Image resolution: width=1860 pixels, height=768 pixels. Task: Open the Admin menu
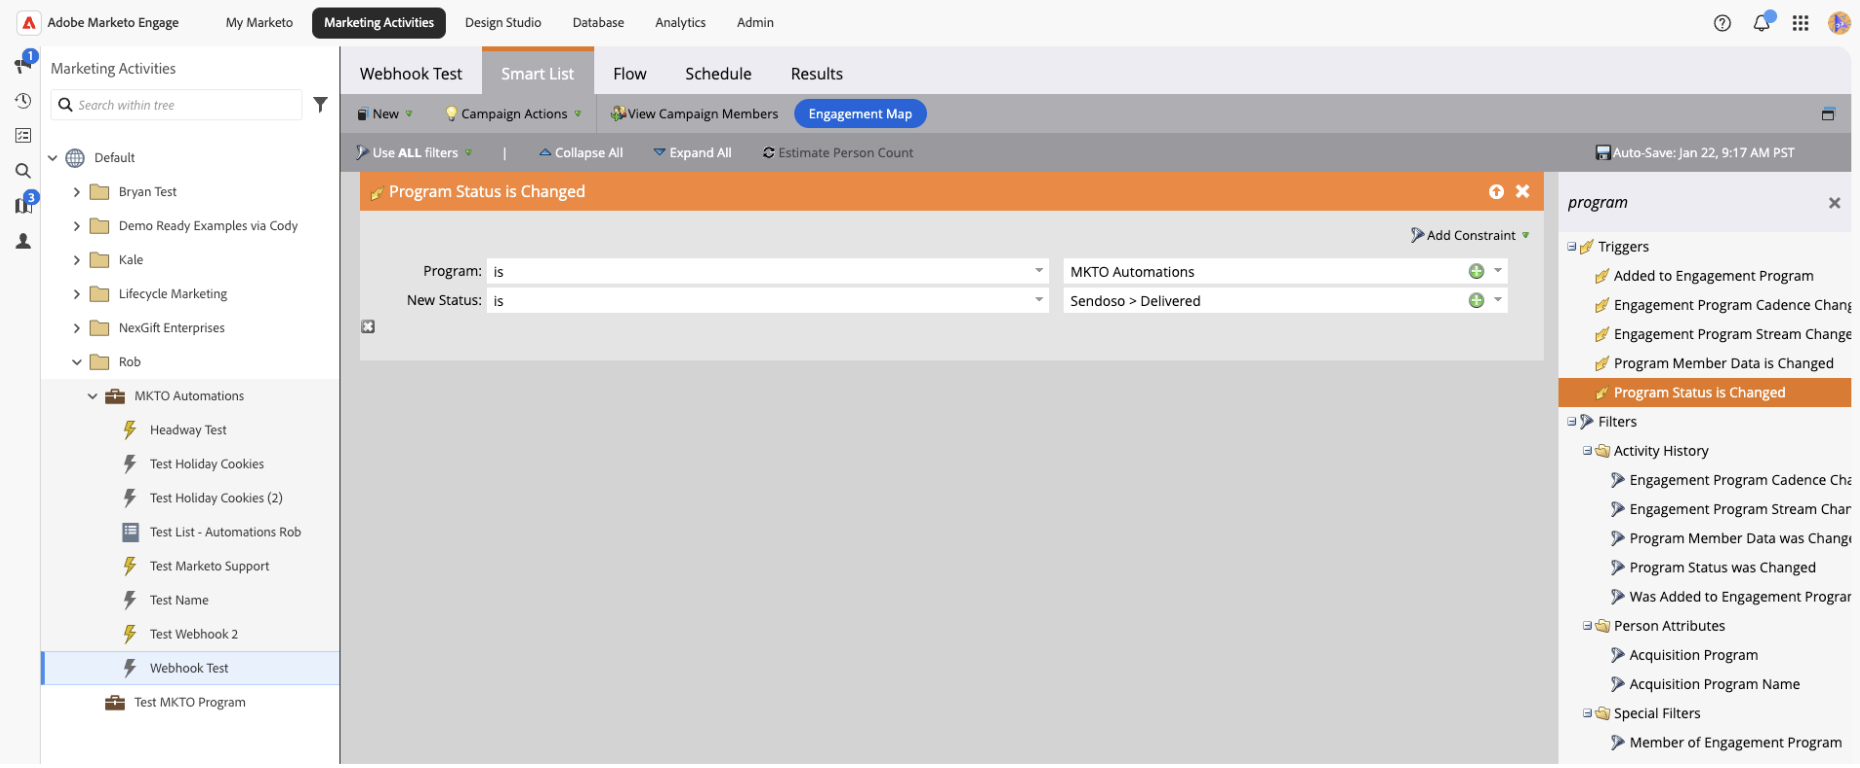[755, 22]
